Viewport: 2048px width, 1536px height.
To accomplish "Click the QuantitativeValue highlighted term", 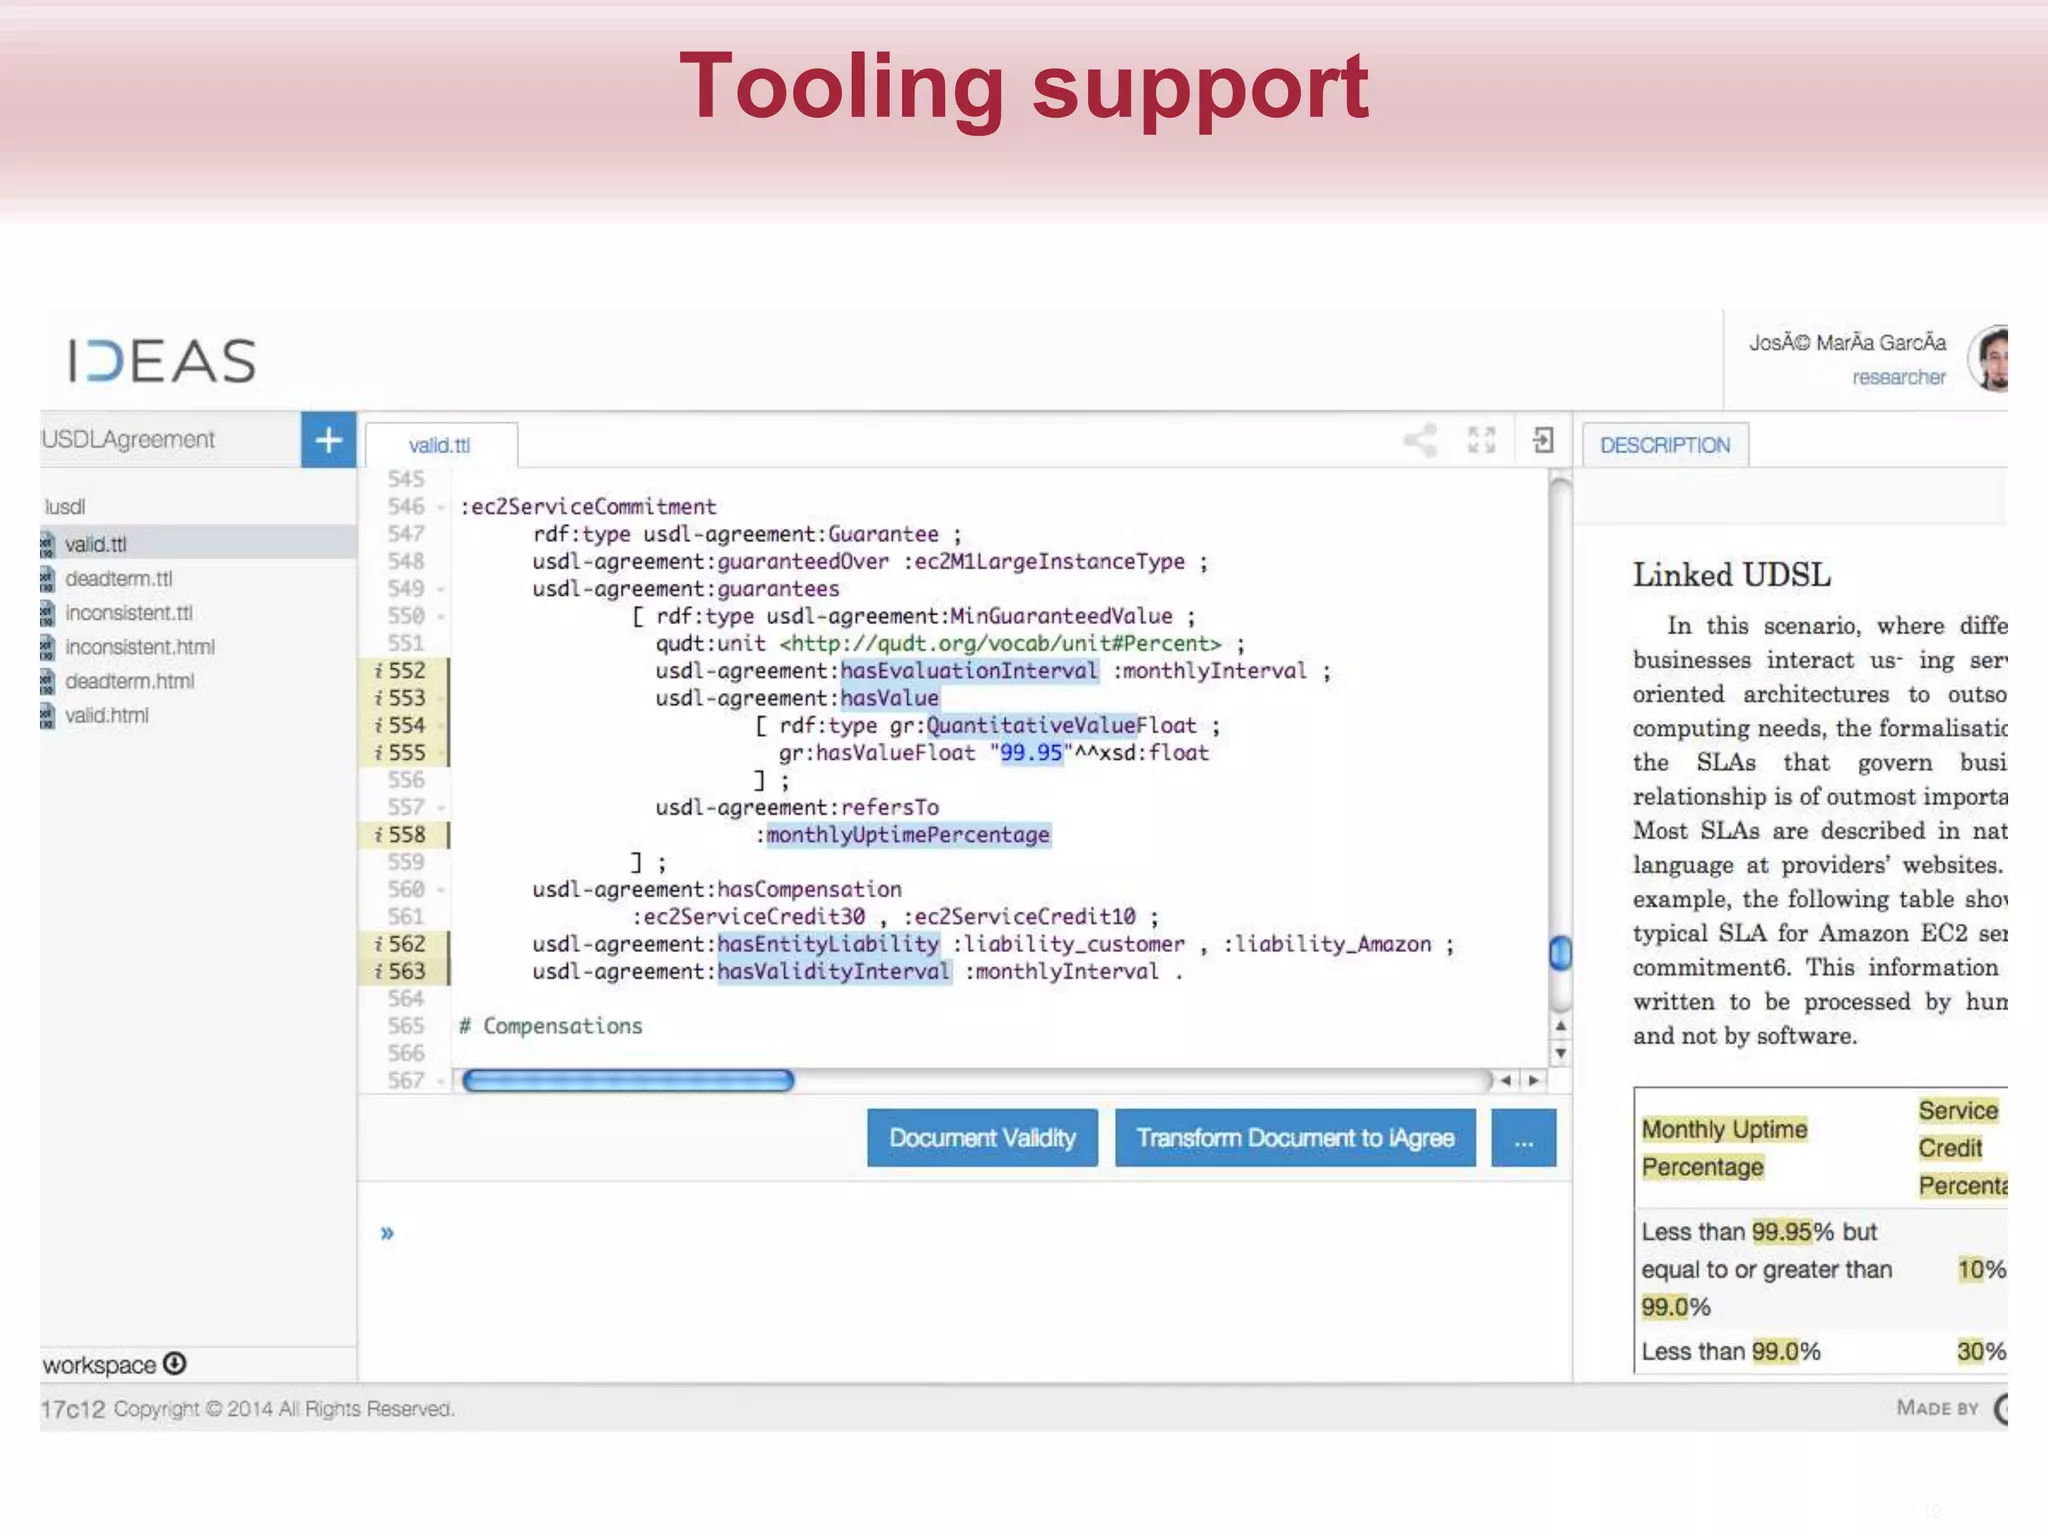I will click(1031, 725).
